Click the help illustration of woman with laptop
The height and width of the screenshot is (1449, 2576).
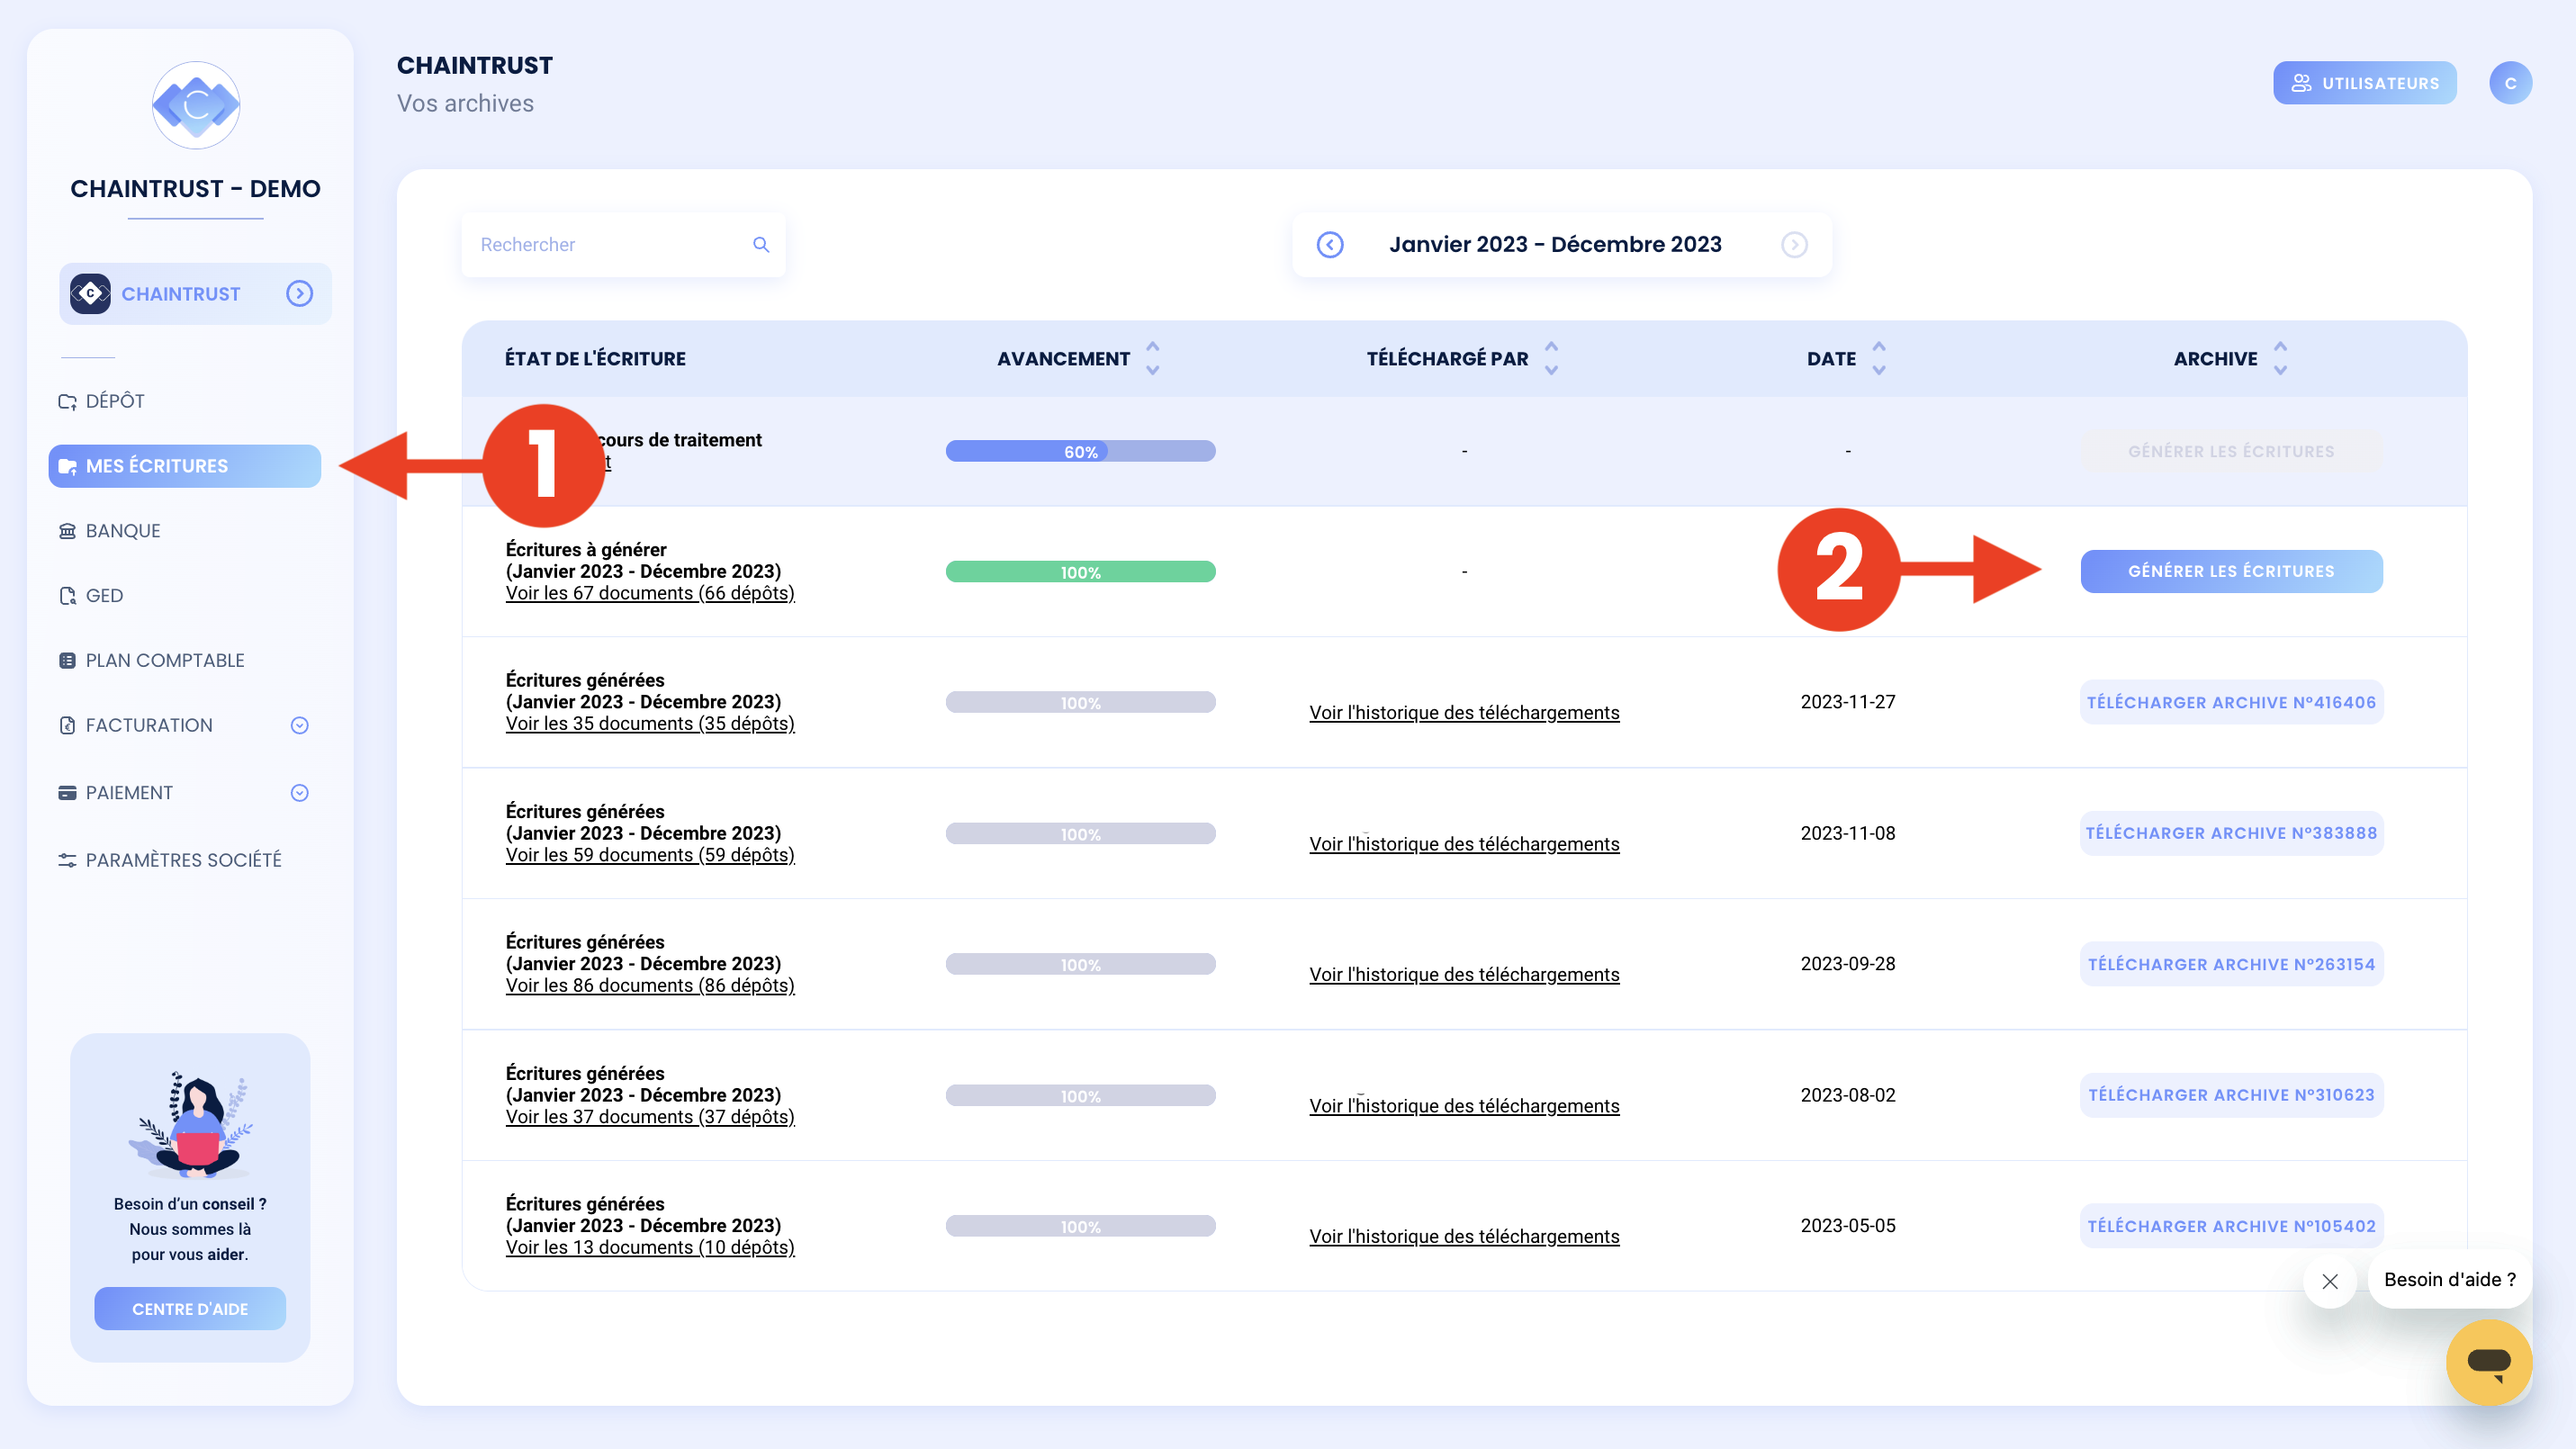[190, 1124]
